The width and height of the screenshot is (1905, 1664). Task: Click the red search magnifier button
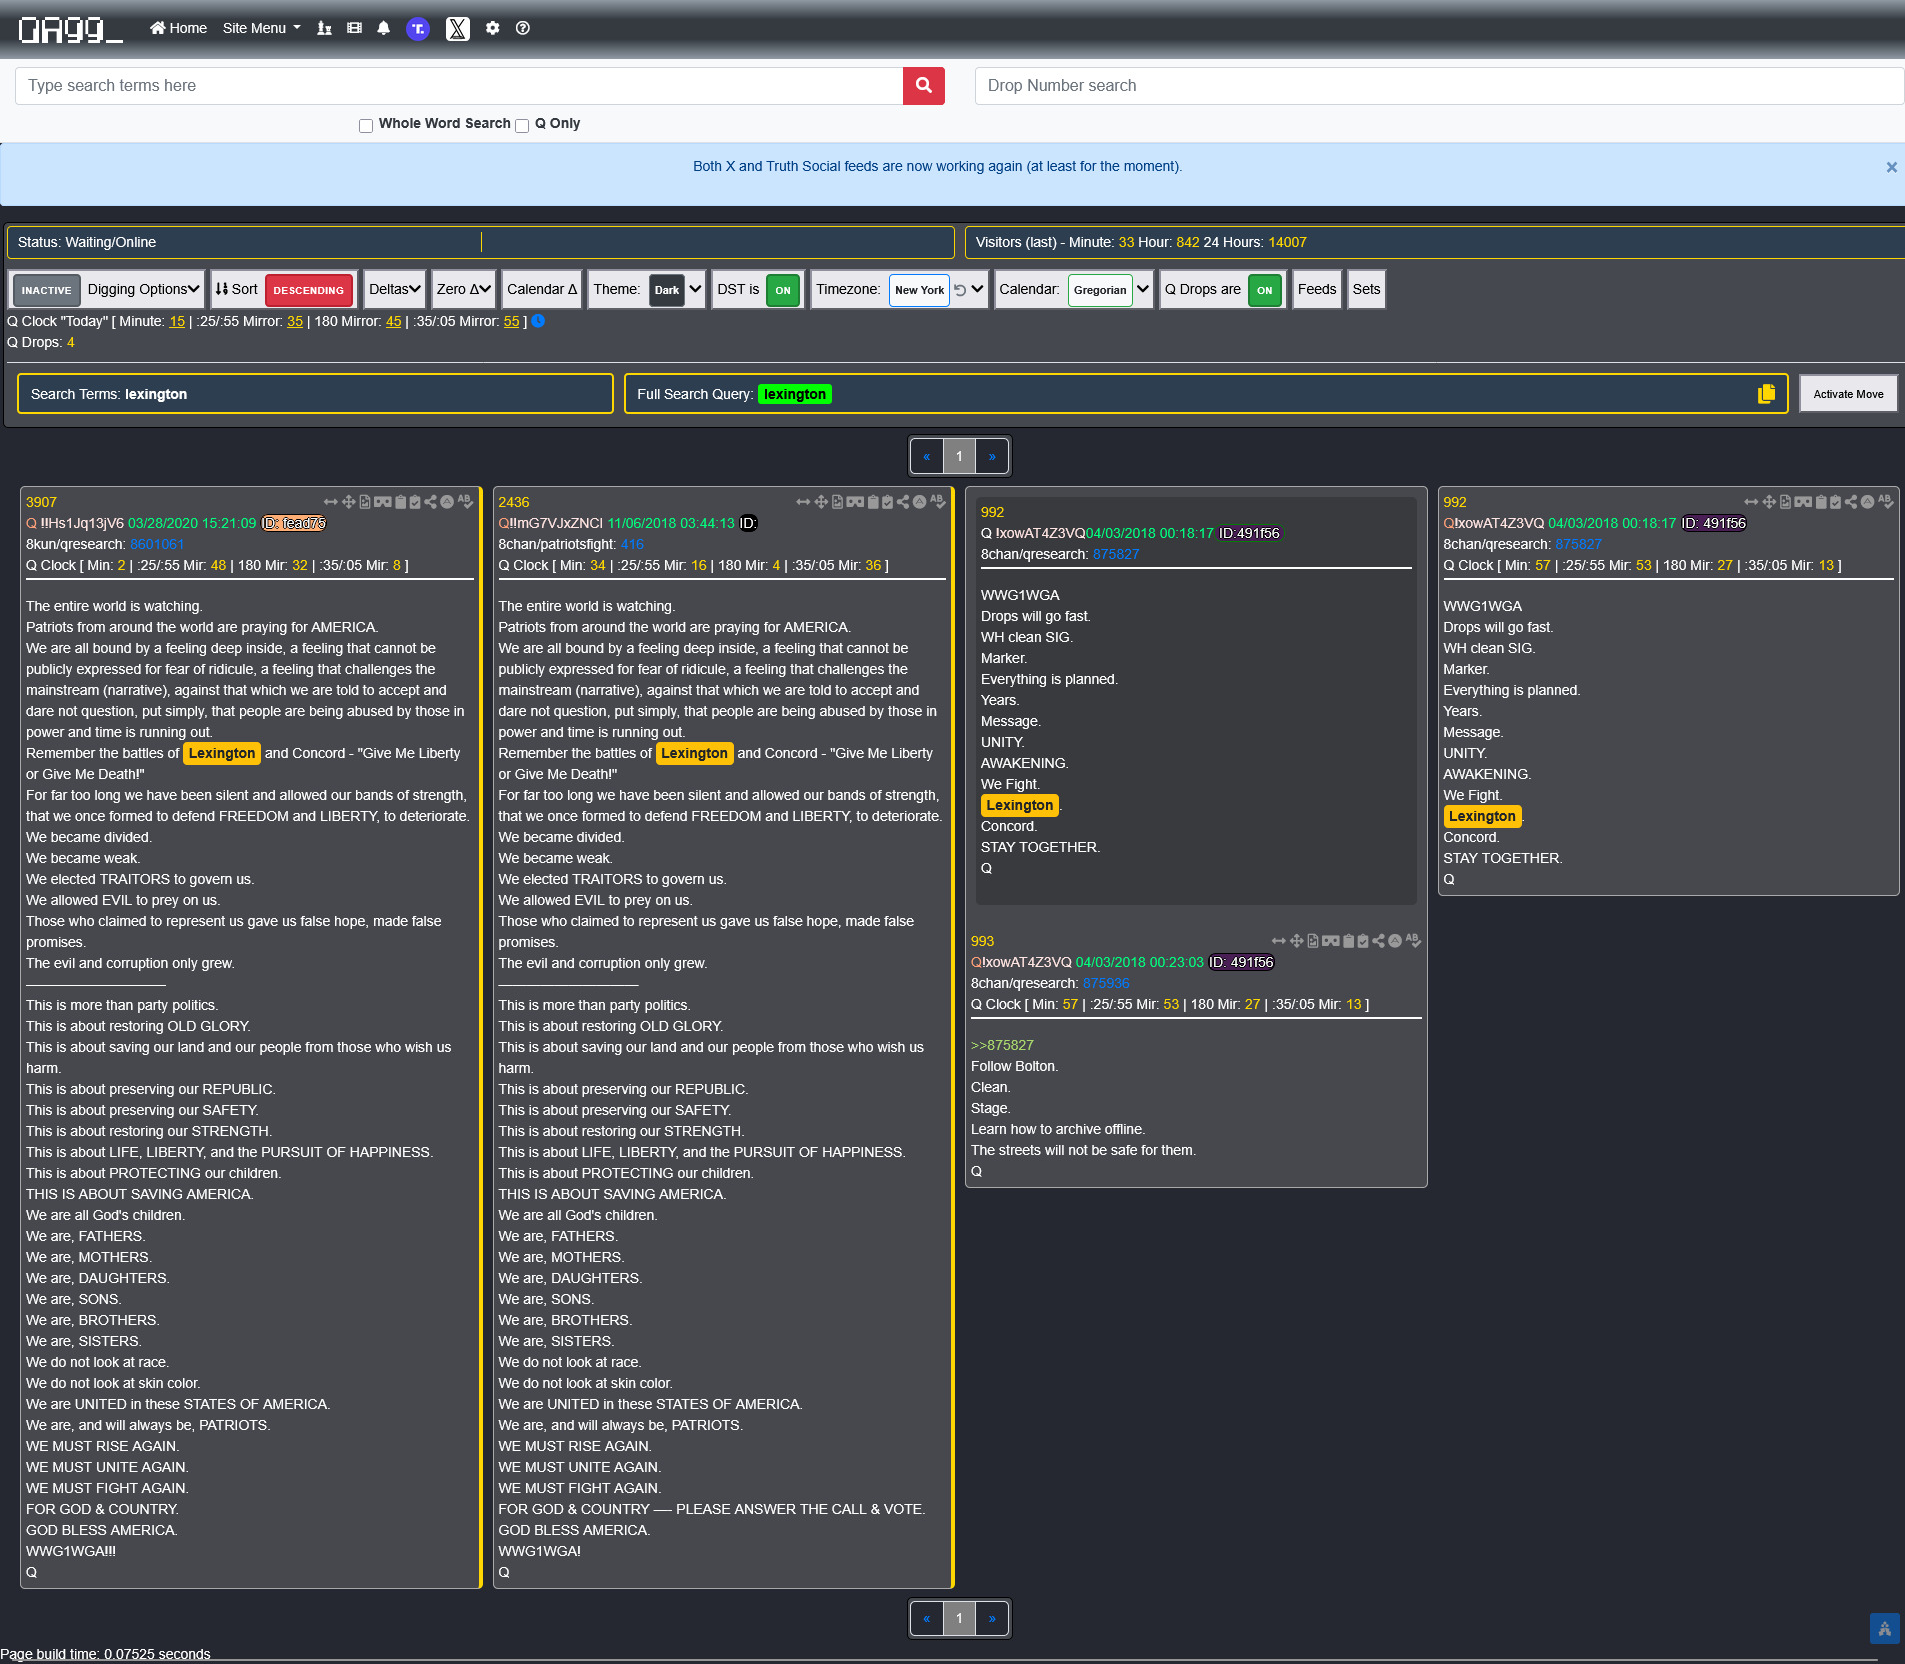[924, 86]
